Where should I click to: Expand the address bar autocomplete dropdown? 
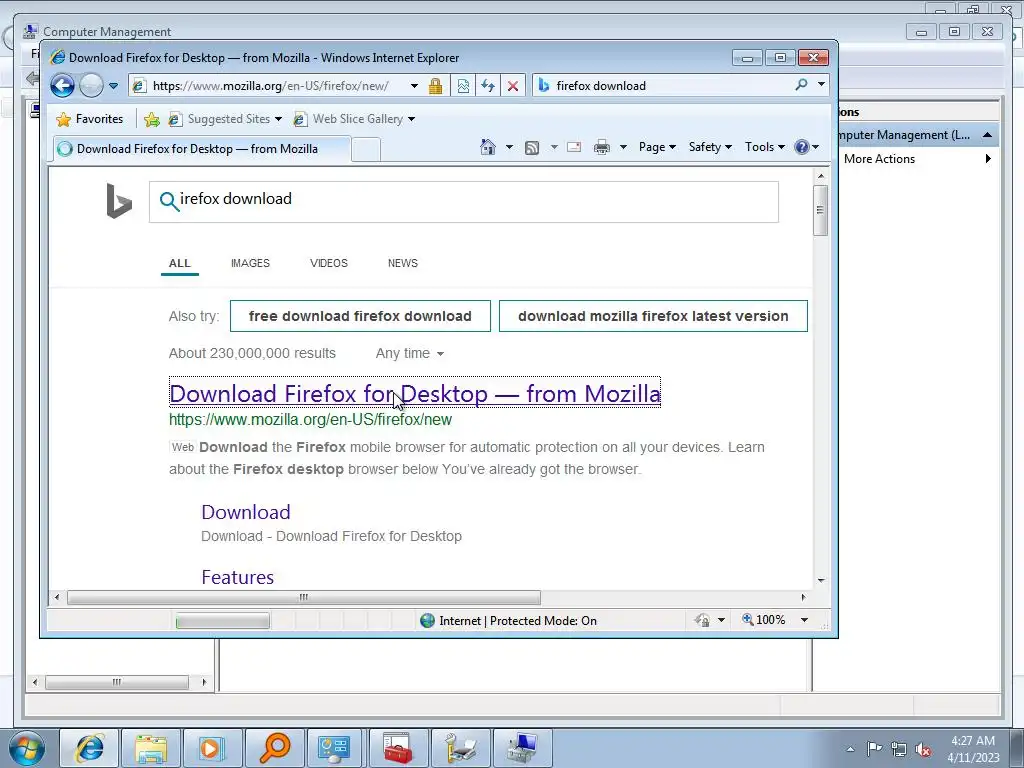pyautogui.click(x=414, y=86)
